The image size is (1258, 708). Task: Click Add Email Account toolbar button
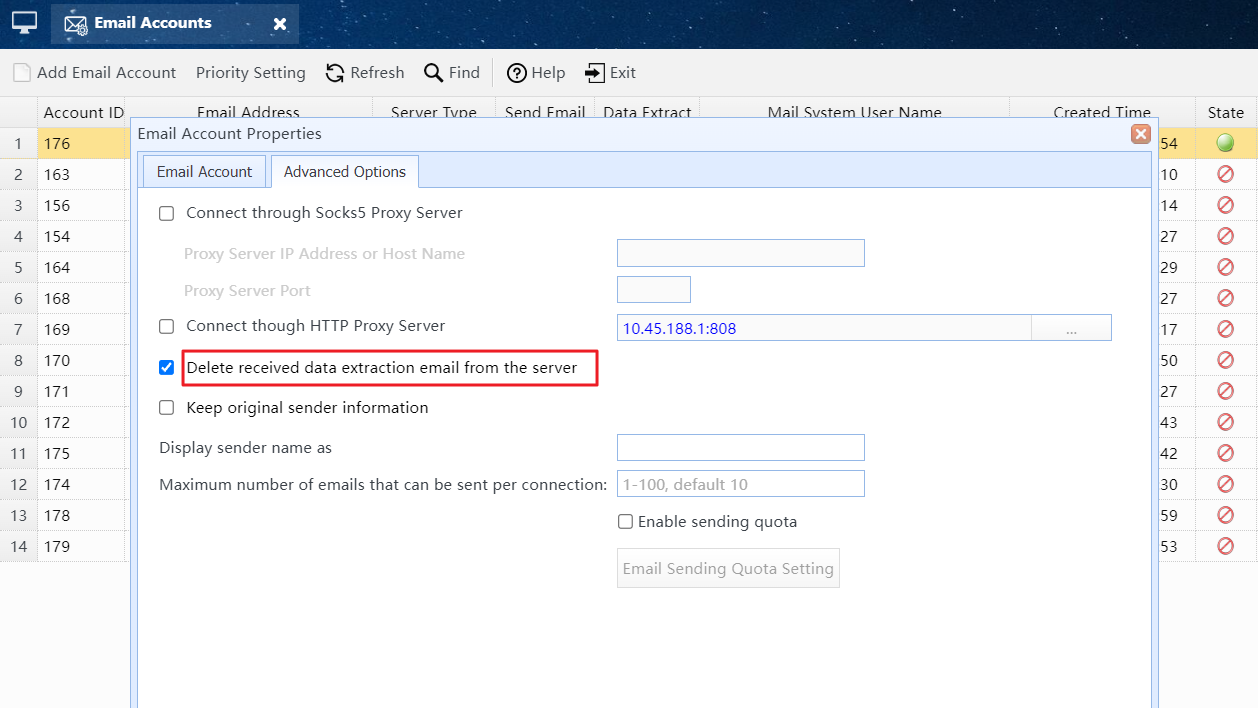[95, 73]
